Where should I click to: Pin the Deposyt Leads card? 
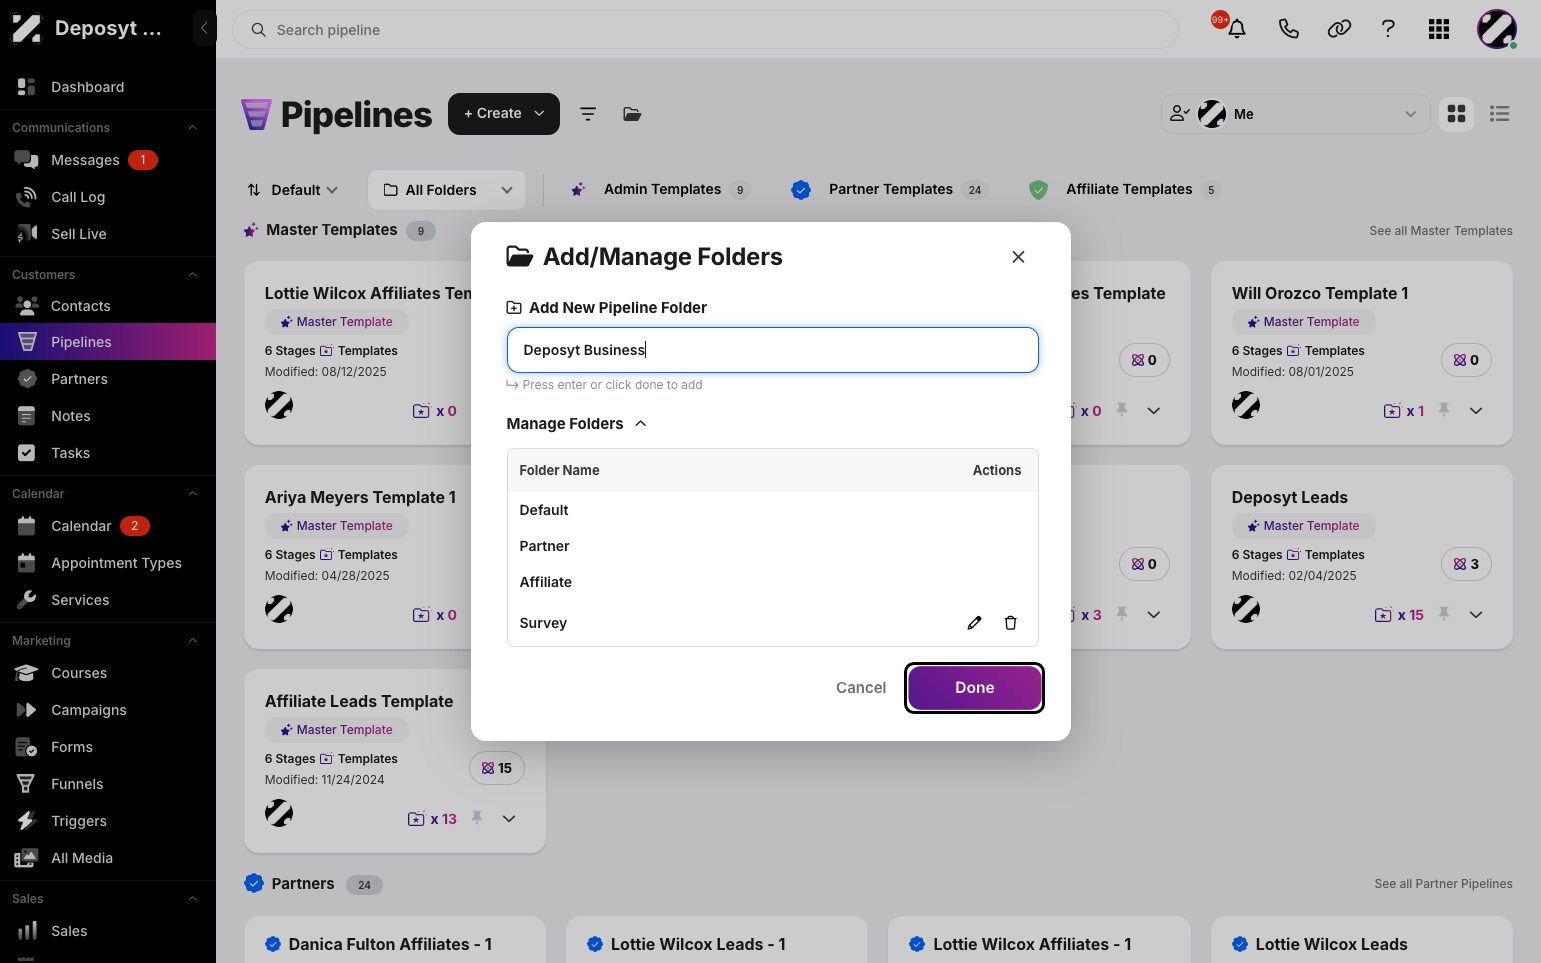tap(1444, 614)
